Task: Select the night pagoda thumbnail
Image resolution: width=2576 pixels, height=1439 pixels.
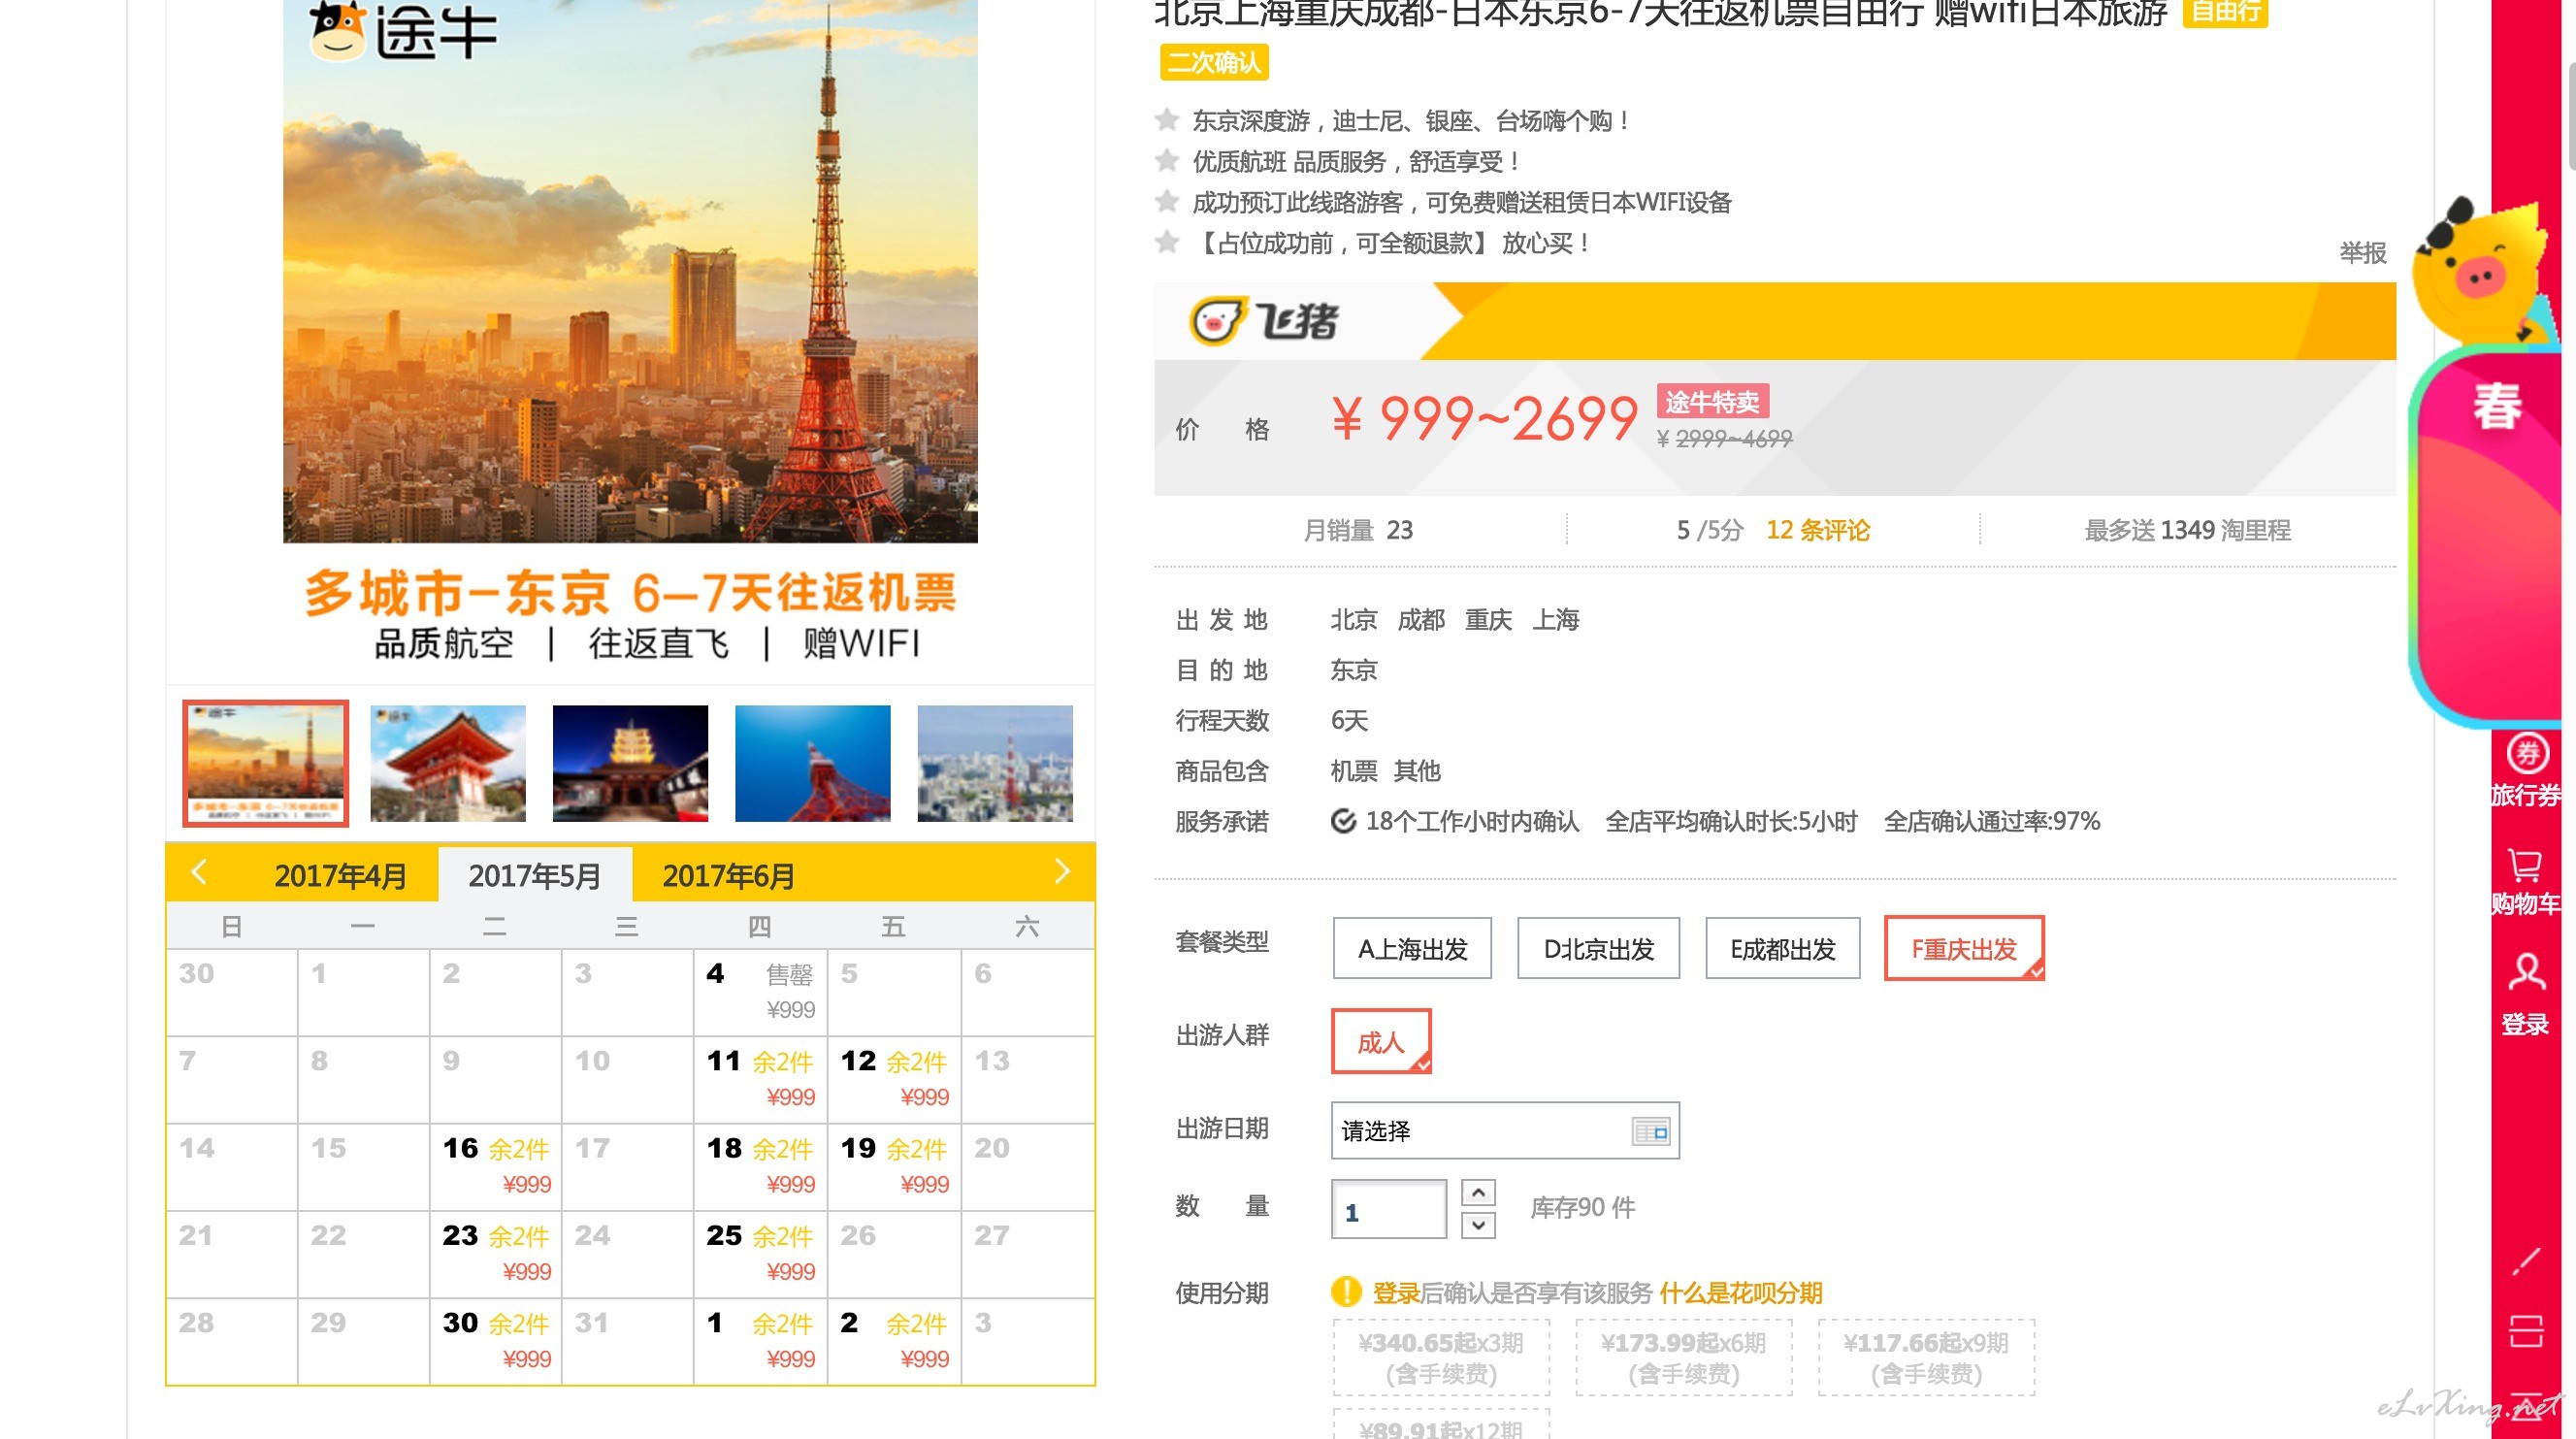Action: 630,763
